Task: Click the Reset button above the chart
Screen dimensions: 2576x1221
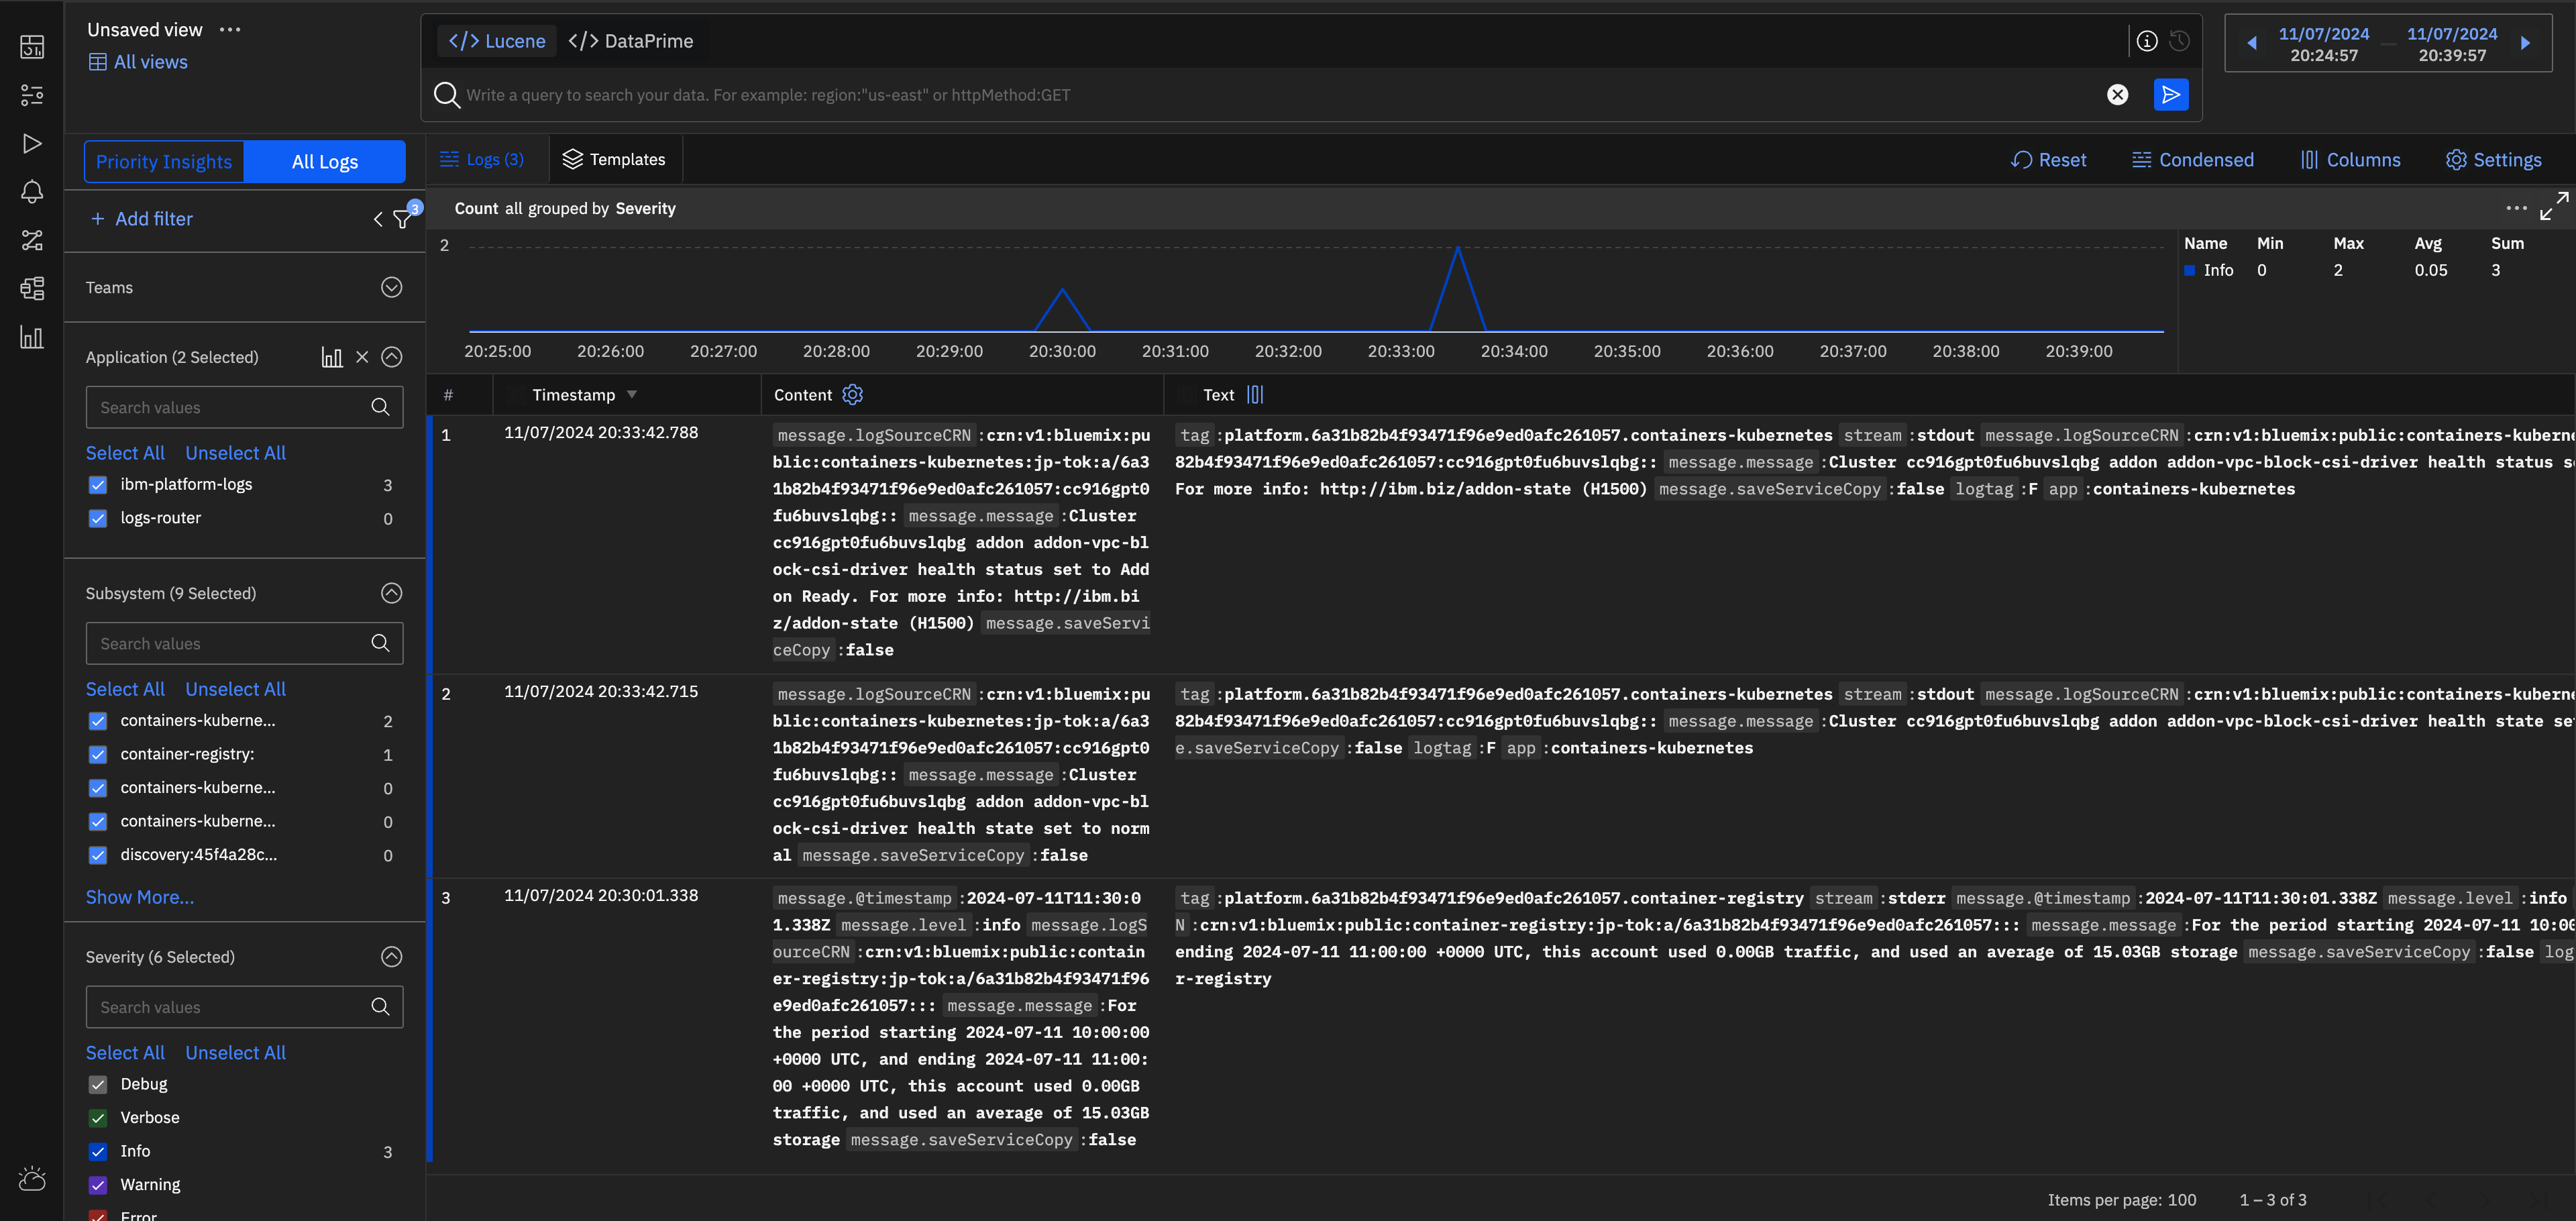Action: (x=2049, y=159)
